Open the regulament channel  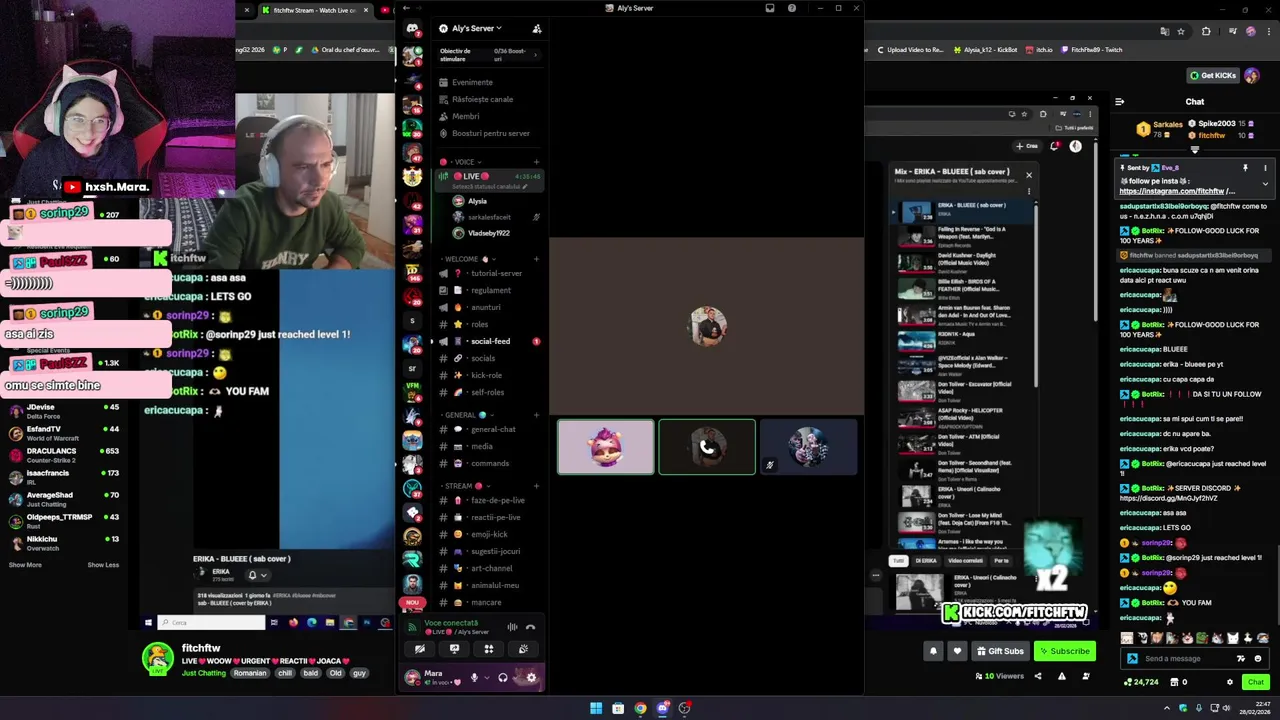[x=489, y=290]
